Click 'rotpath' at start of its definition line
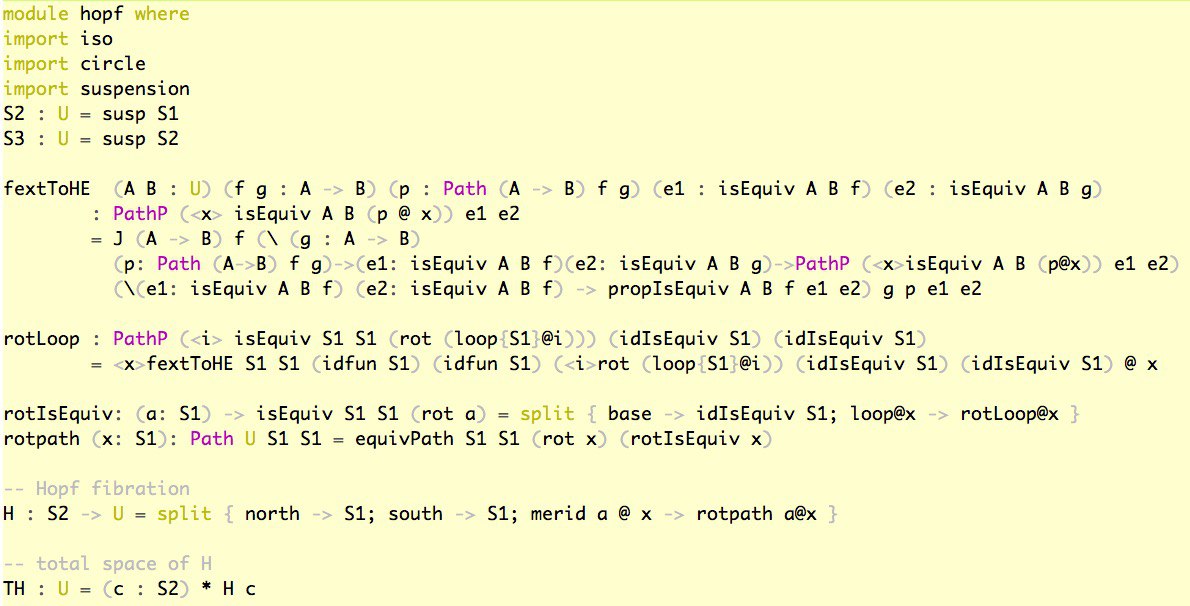Viewport: 1190px width, 606px height. point(41,439)
